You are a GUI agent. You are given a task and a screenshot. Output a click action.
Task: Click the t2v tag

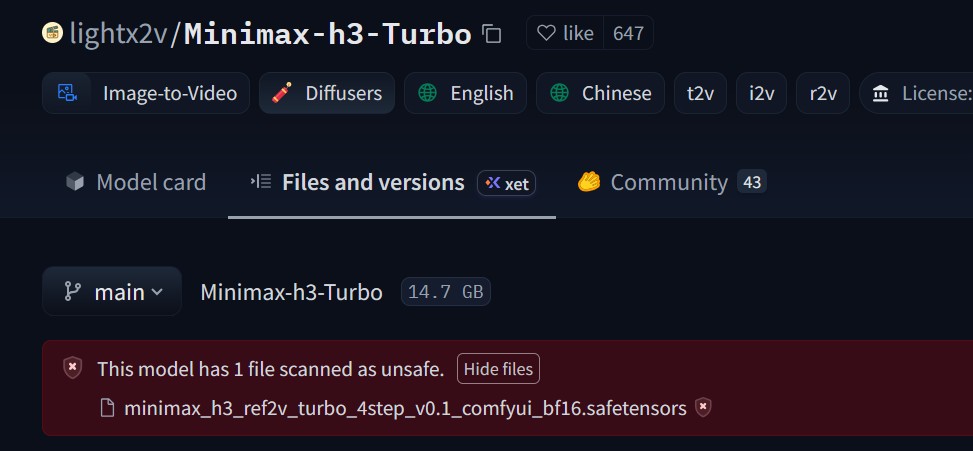(700, 93)
